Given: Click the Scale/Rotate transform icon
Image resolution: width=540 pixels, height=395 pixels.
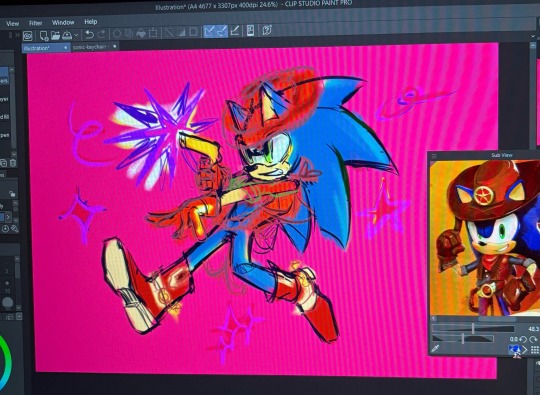Looking at the screenshot, I should click(153, 33).
